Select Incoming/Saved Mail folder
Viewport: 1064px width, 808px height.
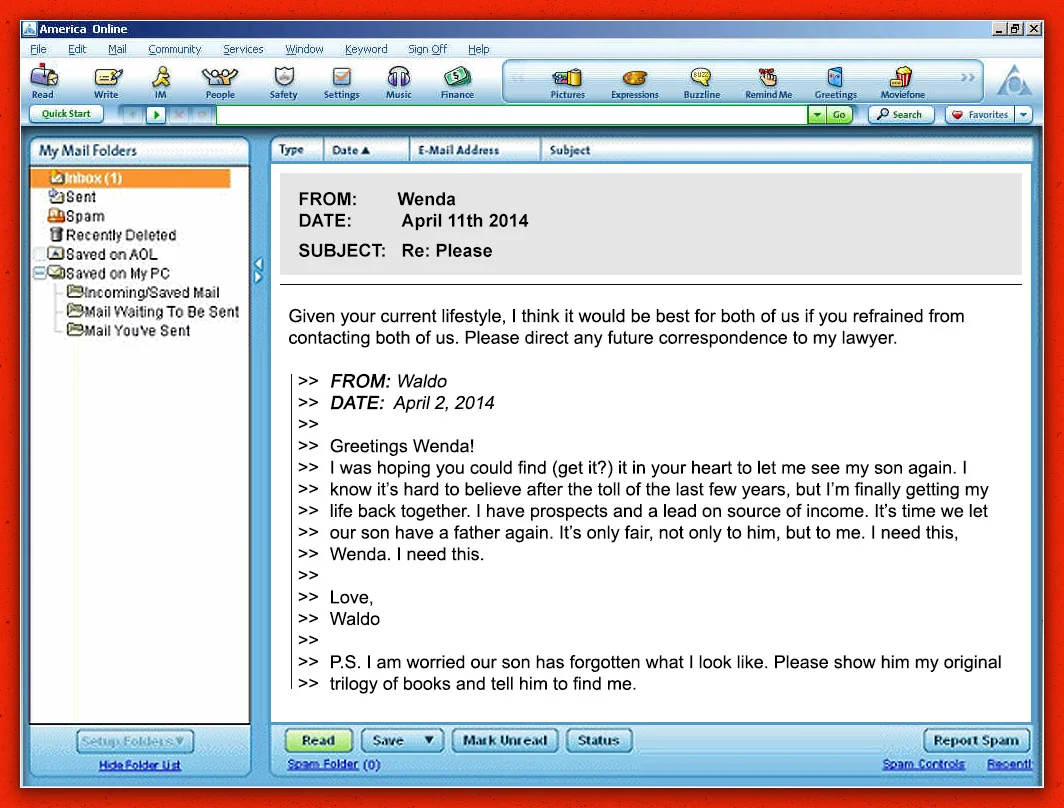pos(143,292)
